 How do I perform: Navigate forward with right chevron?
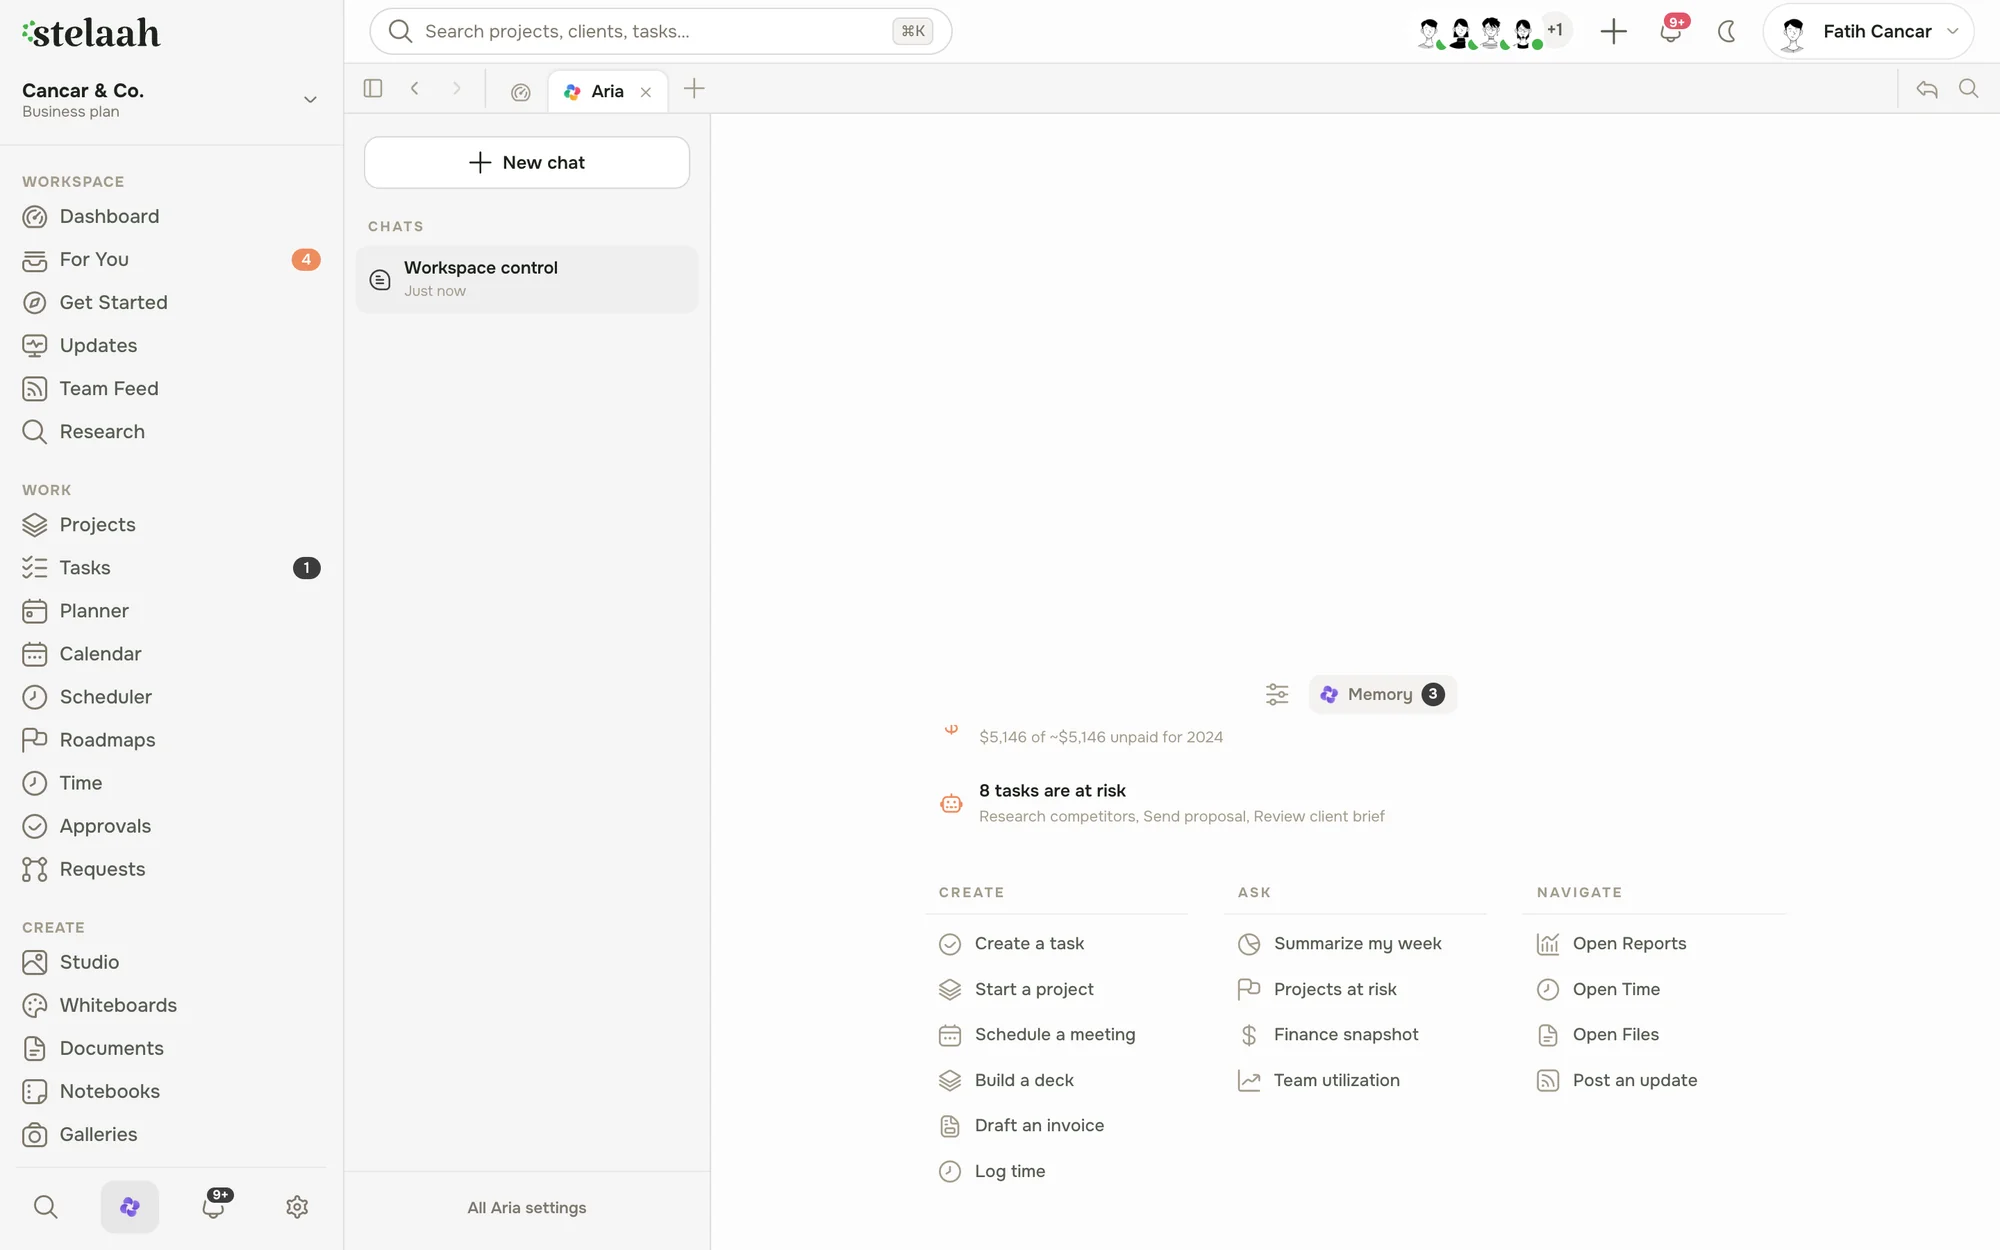(457, 89)
